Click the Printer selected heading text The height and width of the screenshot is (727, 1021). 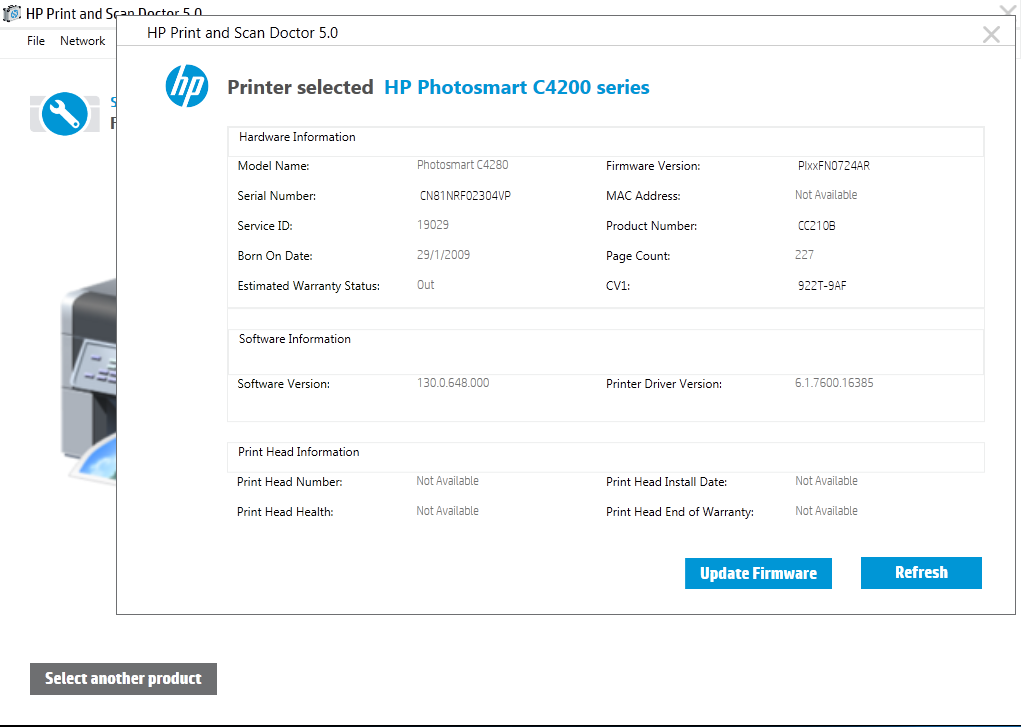tap(300, 87)
